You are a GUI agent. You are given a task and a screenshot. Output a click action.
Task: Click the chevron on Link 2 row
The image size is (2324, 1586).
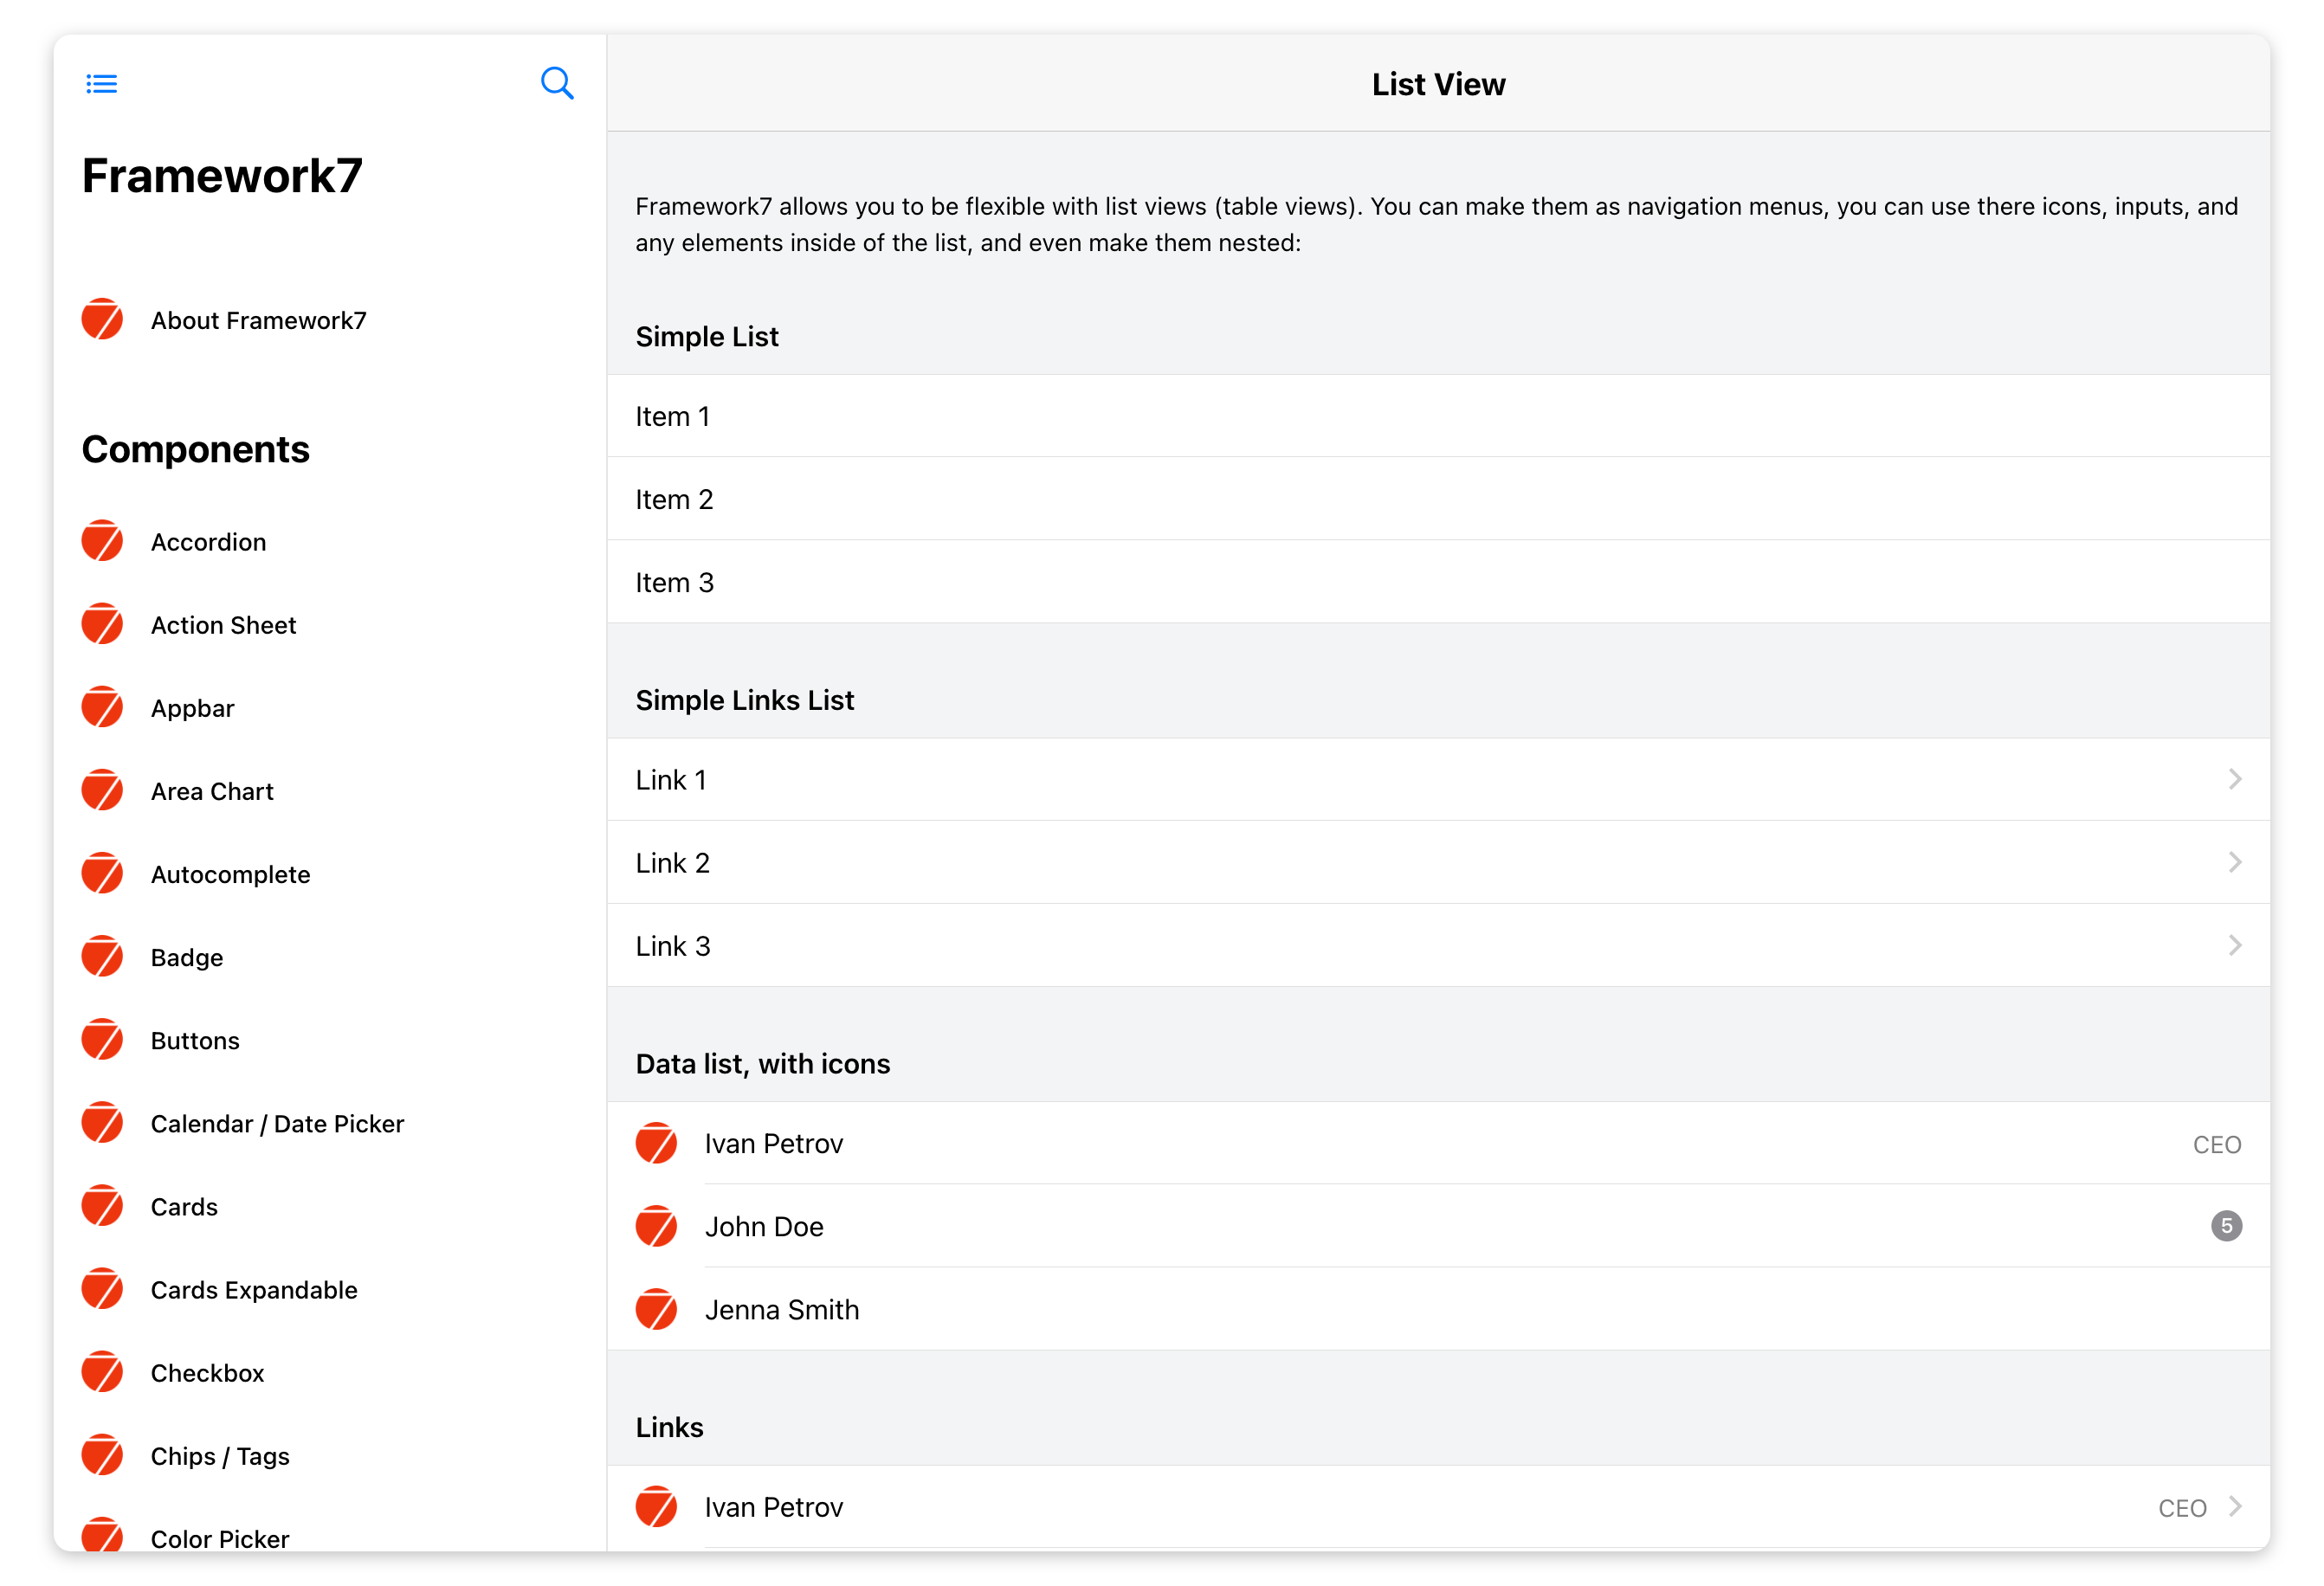[2235, 862]
